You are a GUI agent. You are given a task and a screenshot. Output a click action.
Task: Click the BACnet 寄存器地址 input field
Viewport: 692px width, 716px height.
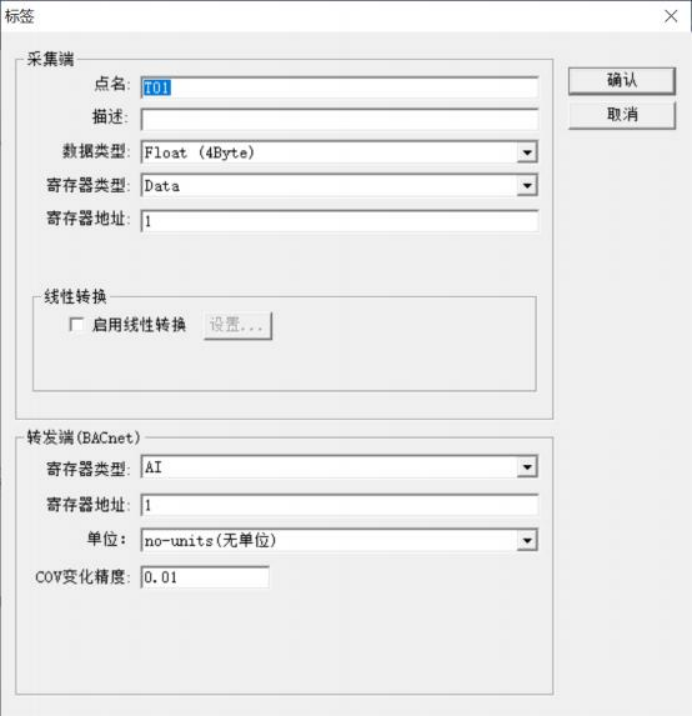(339, 505)
